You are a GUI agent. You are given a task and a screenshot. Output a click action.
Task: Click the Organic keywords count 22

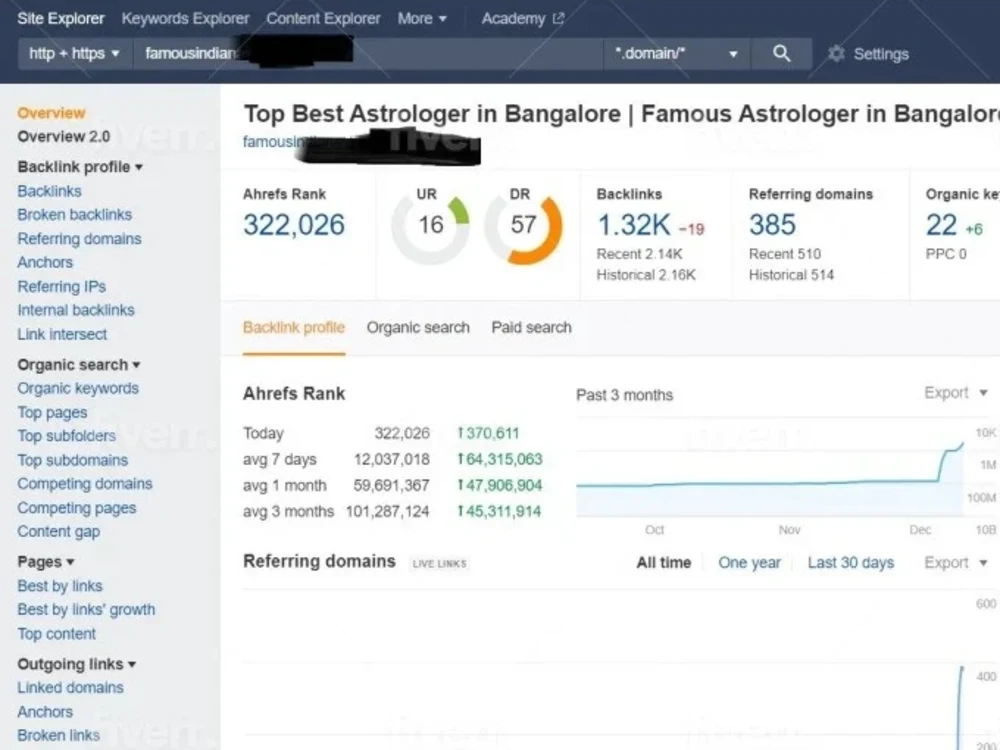(941, 225)
